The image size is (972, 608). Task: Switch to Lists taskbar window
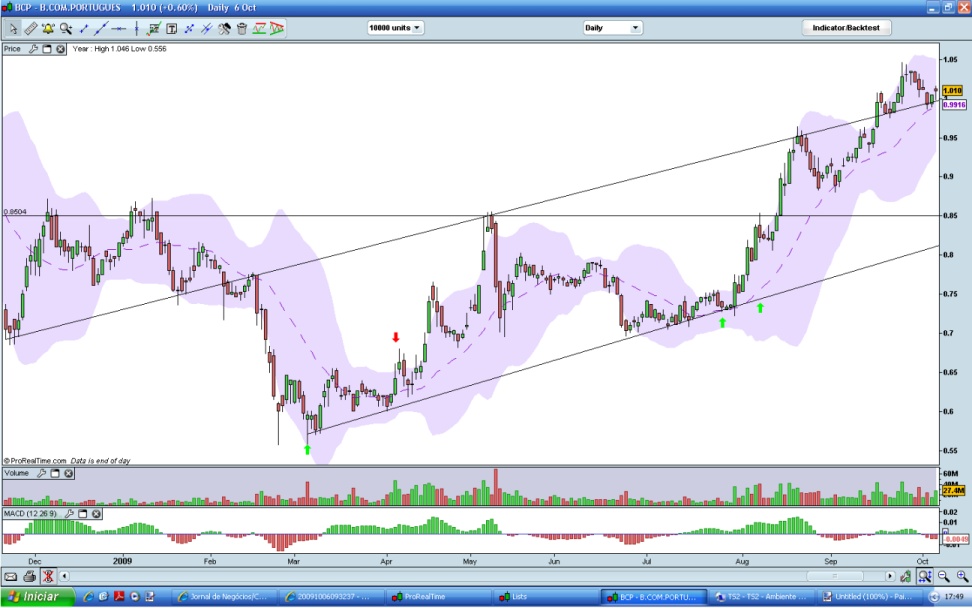[544, 597]
